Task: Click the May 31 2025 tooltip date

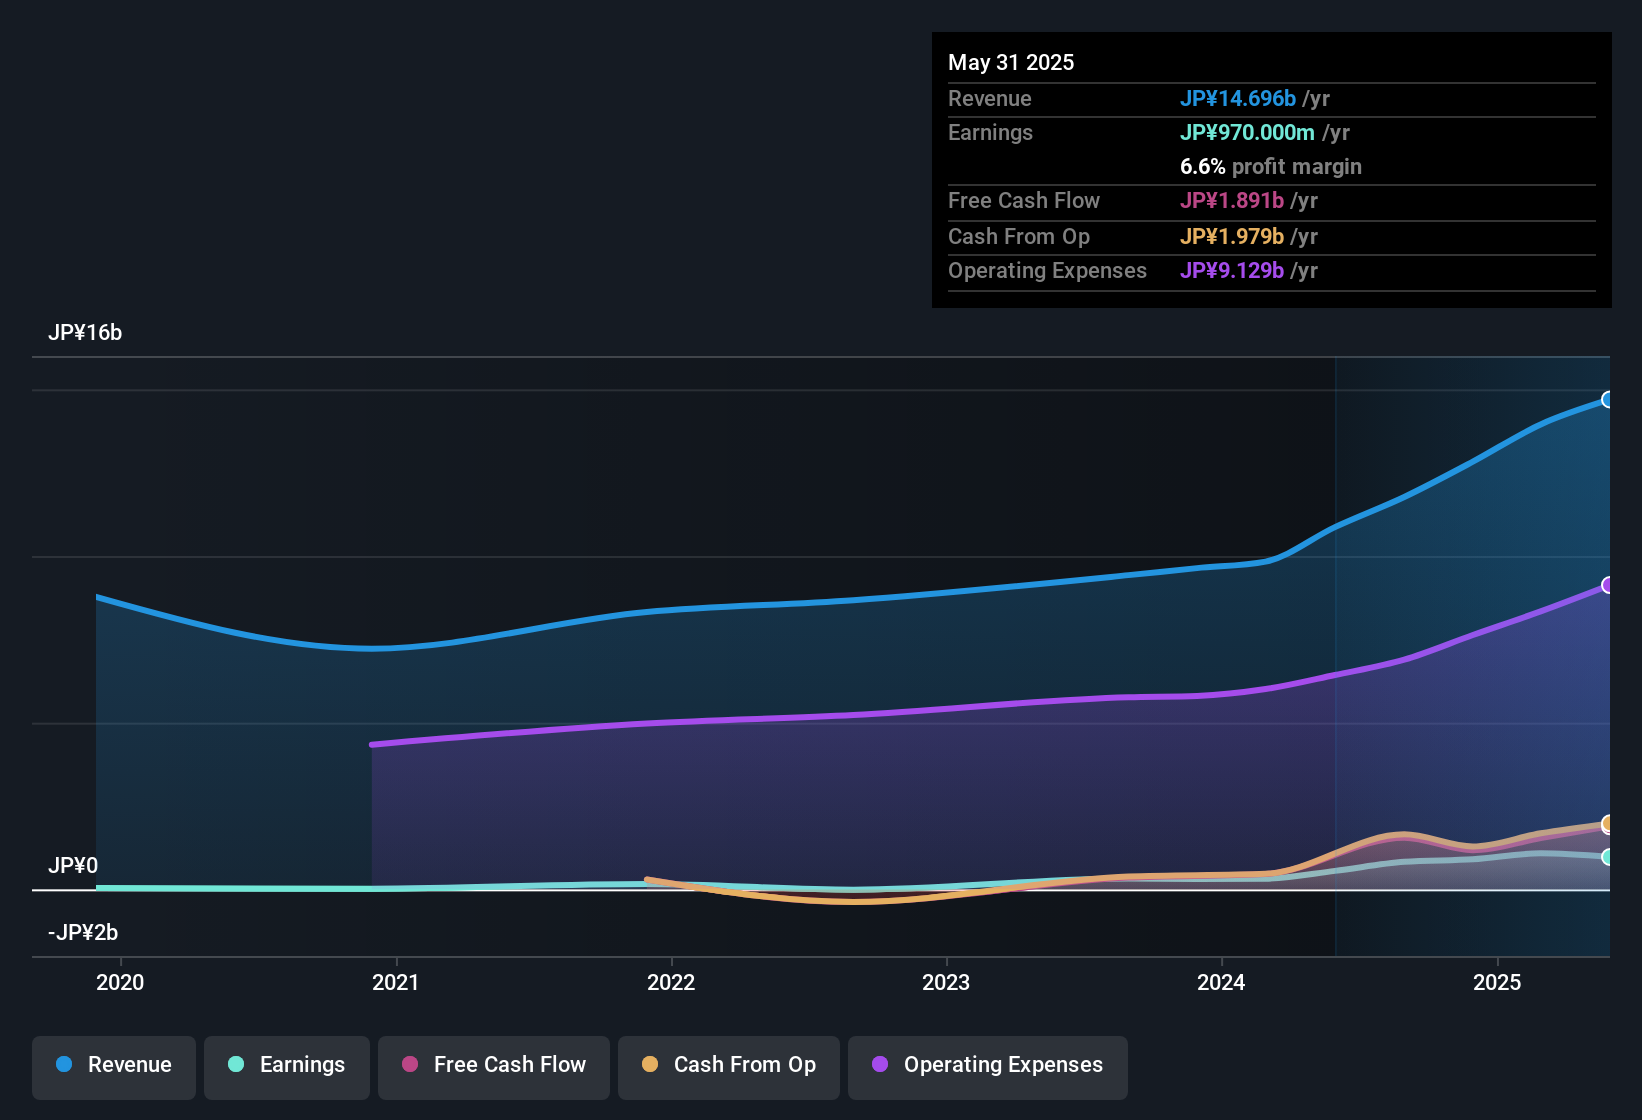Action: pyautogui.click(x=1011, y=63)
